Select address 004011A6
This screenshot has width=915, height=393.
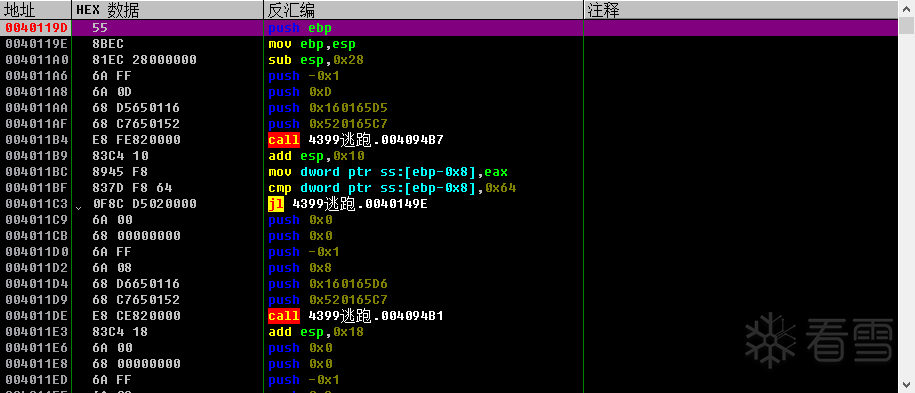coord(36,76)
